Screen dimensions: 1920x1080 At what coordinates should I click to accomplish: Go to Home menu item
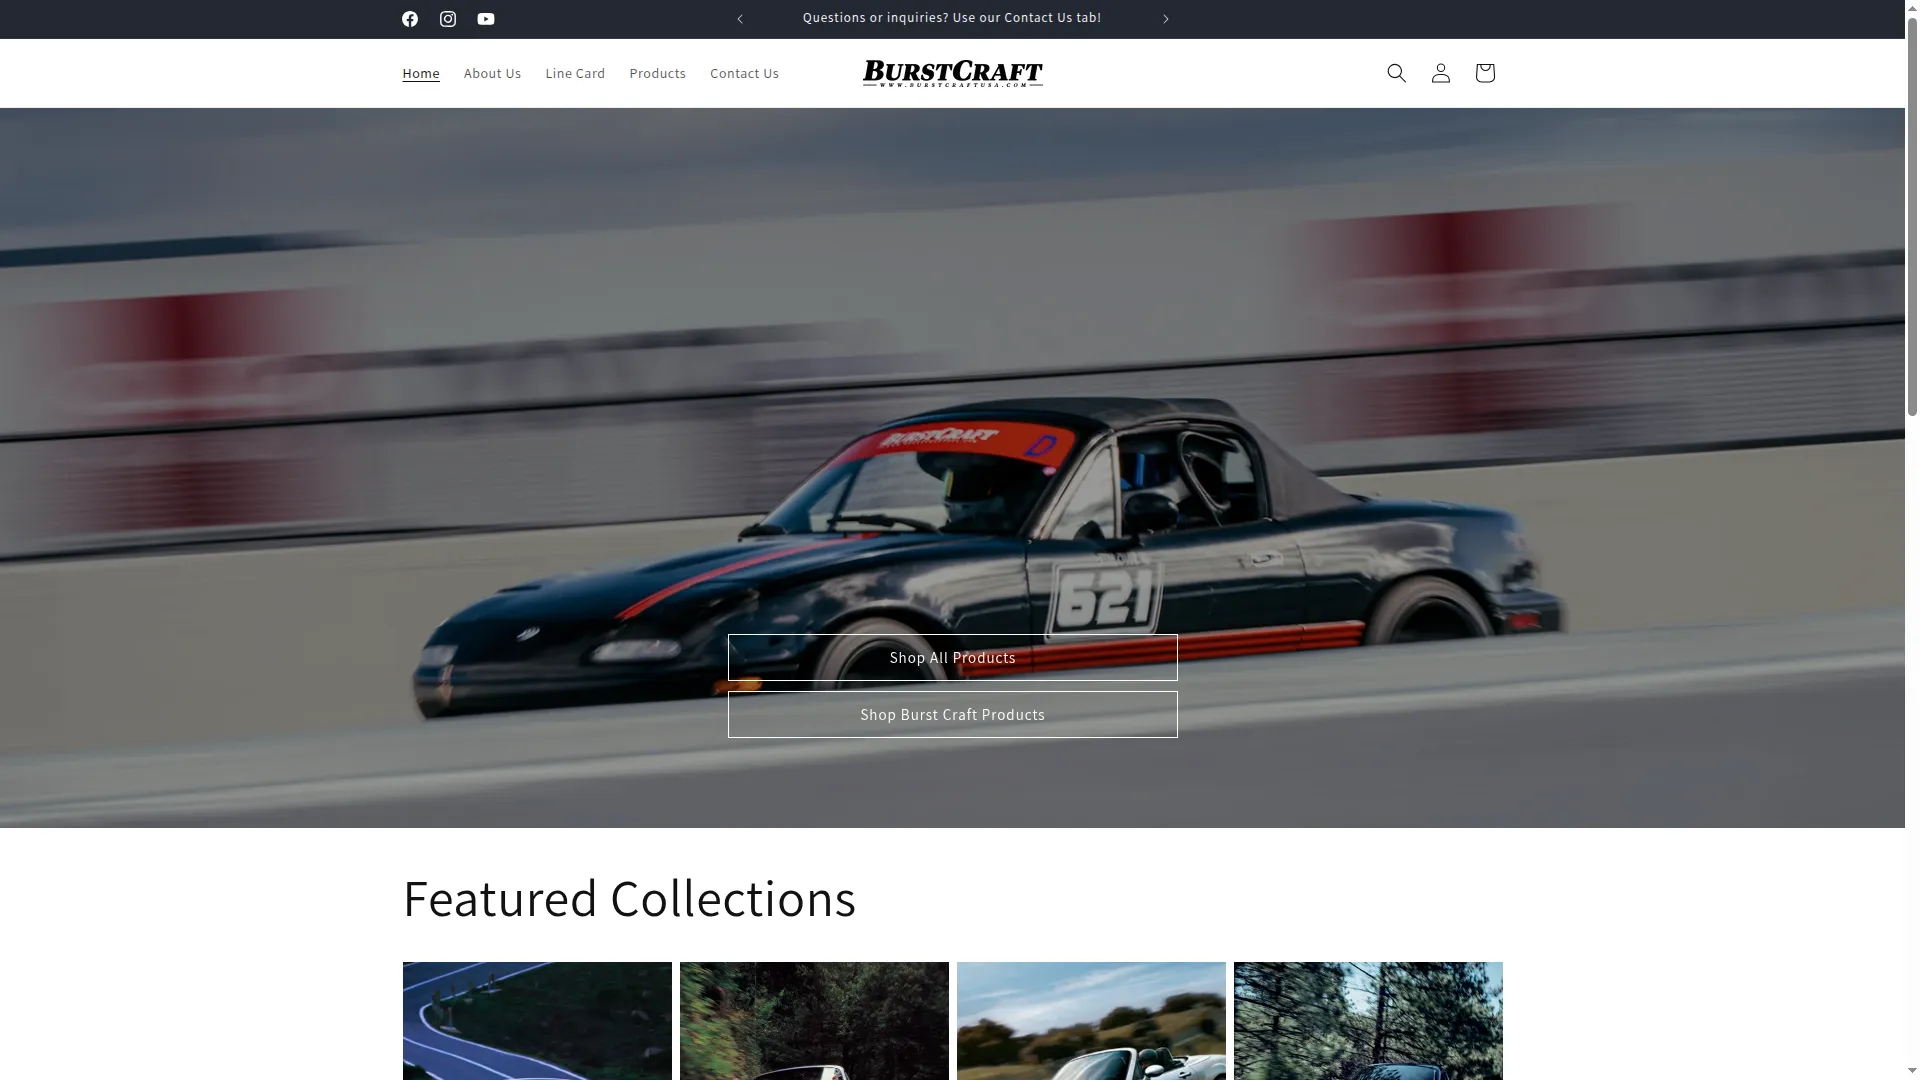click(x=421, y=73)
